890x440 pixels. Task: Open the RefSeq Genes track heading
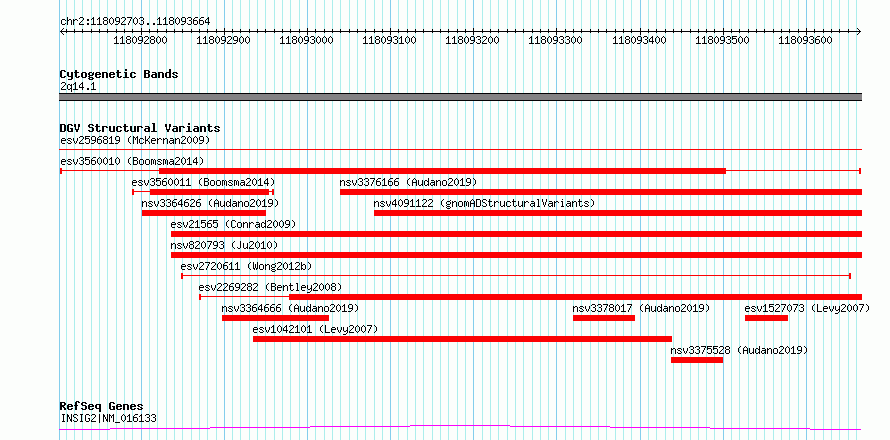(x=101, y=407)
